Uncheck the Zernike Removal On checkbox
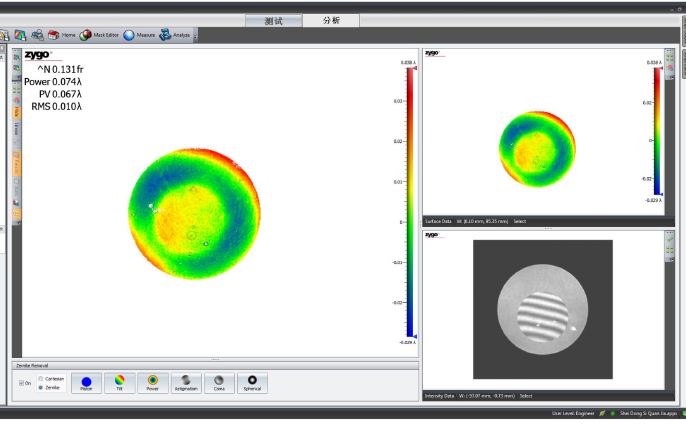The width and height of the screenshot is (686, 425). (20, 383)
